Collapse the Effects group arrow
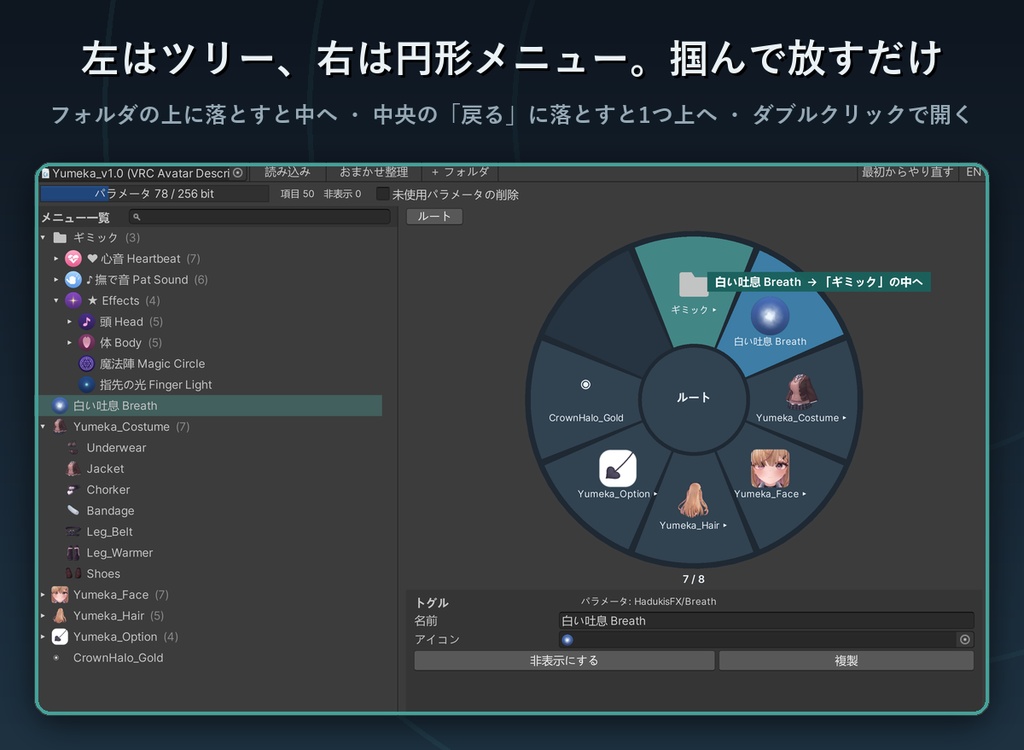 pos(56,301)
